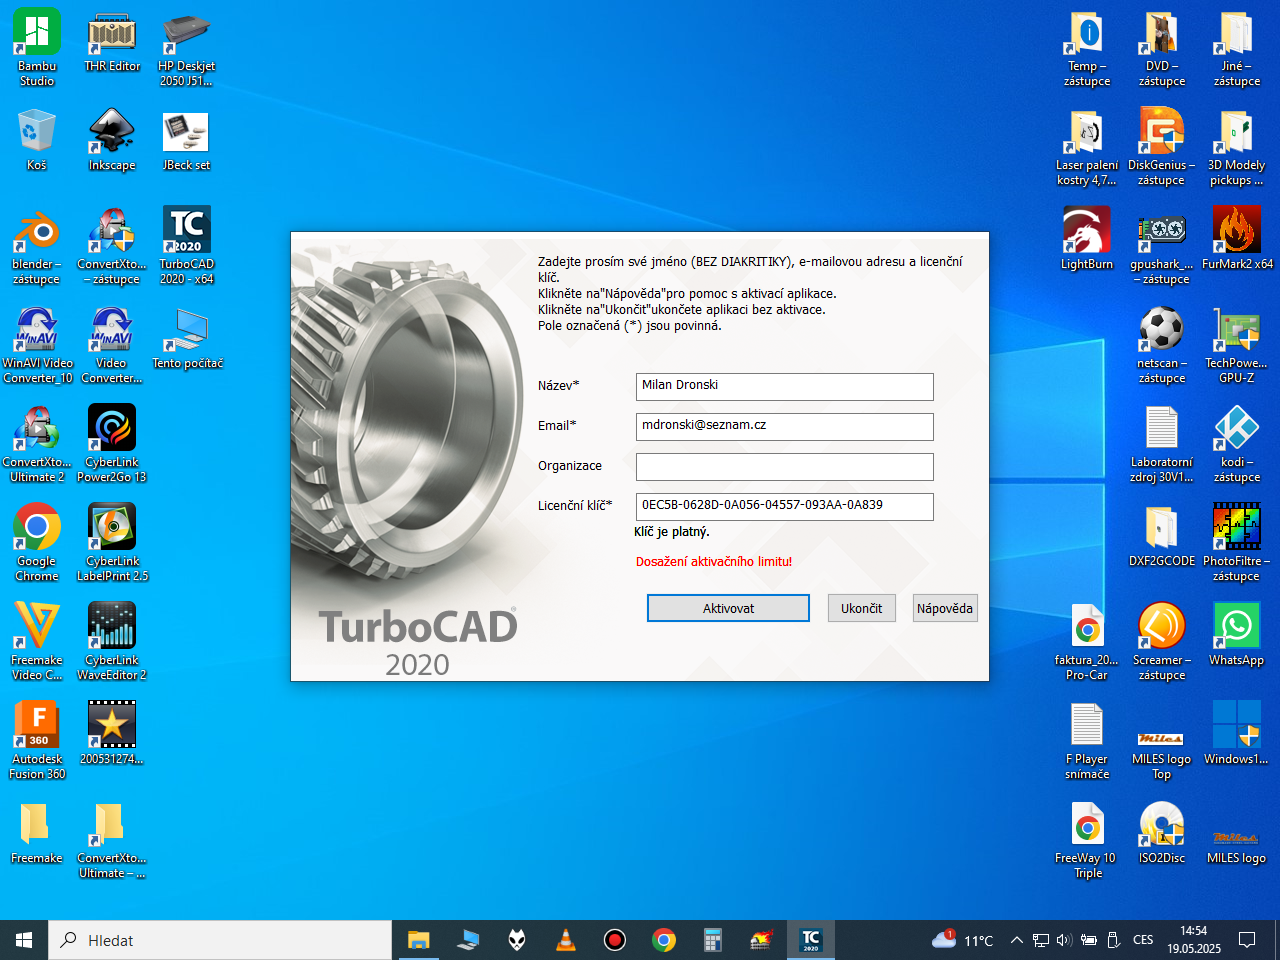The image size is (1280, 960).
Task: Select F Player snímače document
Action: tap(1087, 741)
